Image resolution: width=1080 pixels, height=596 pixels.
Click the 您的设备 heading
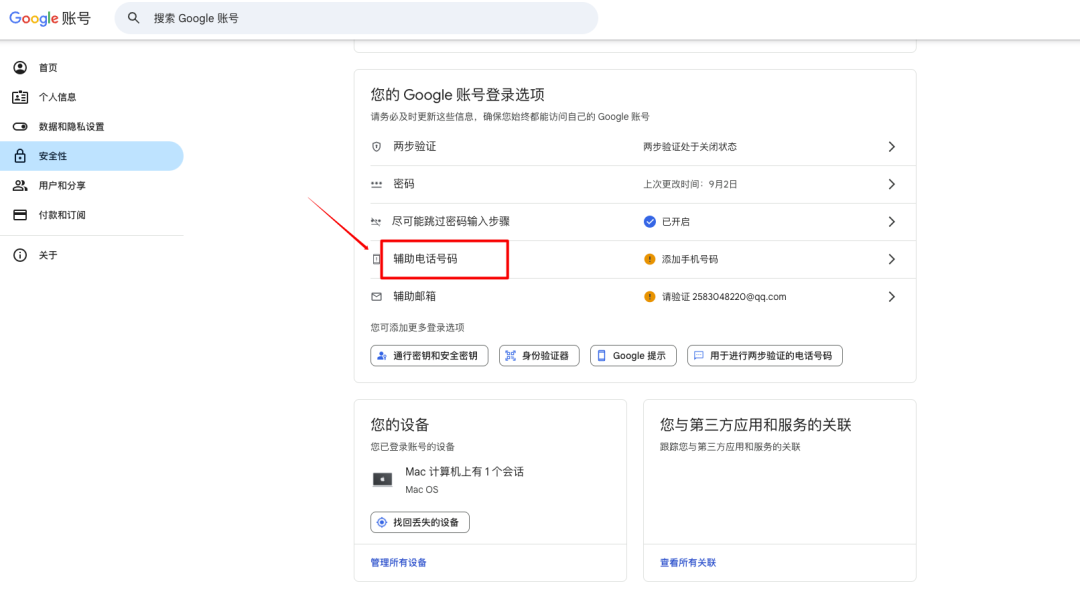[x=399, y=424]
